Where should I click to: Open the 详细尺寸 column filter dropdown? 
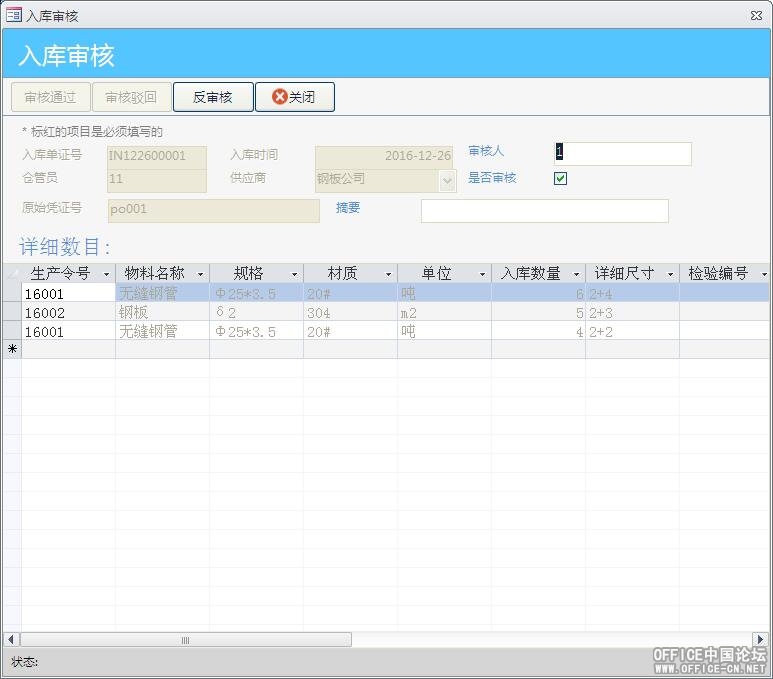tap(670, 274)
